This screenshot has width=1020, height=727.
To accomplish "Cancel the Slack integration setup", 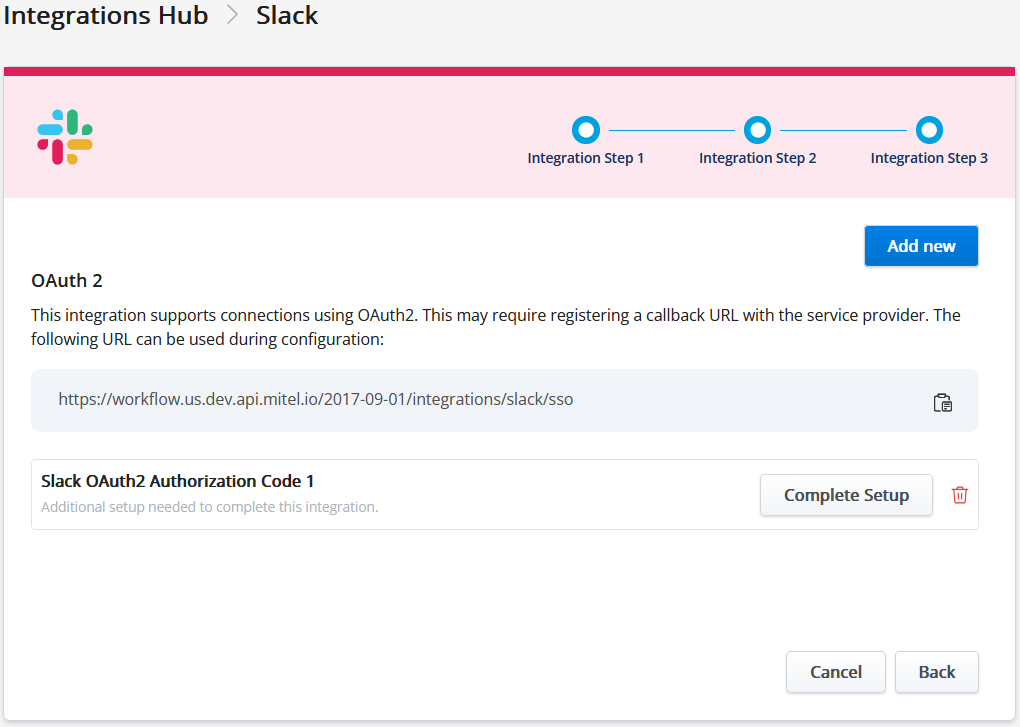I will pos(835,672).
